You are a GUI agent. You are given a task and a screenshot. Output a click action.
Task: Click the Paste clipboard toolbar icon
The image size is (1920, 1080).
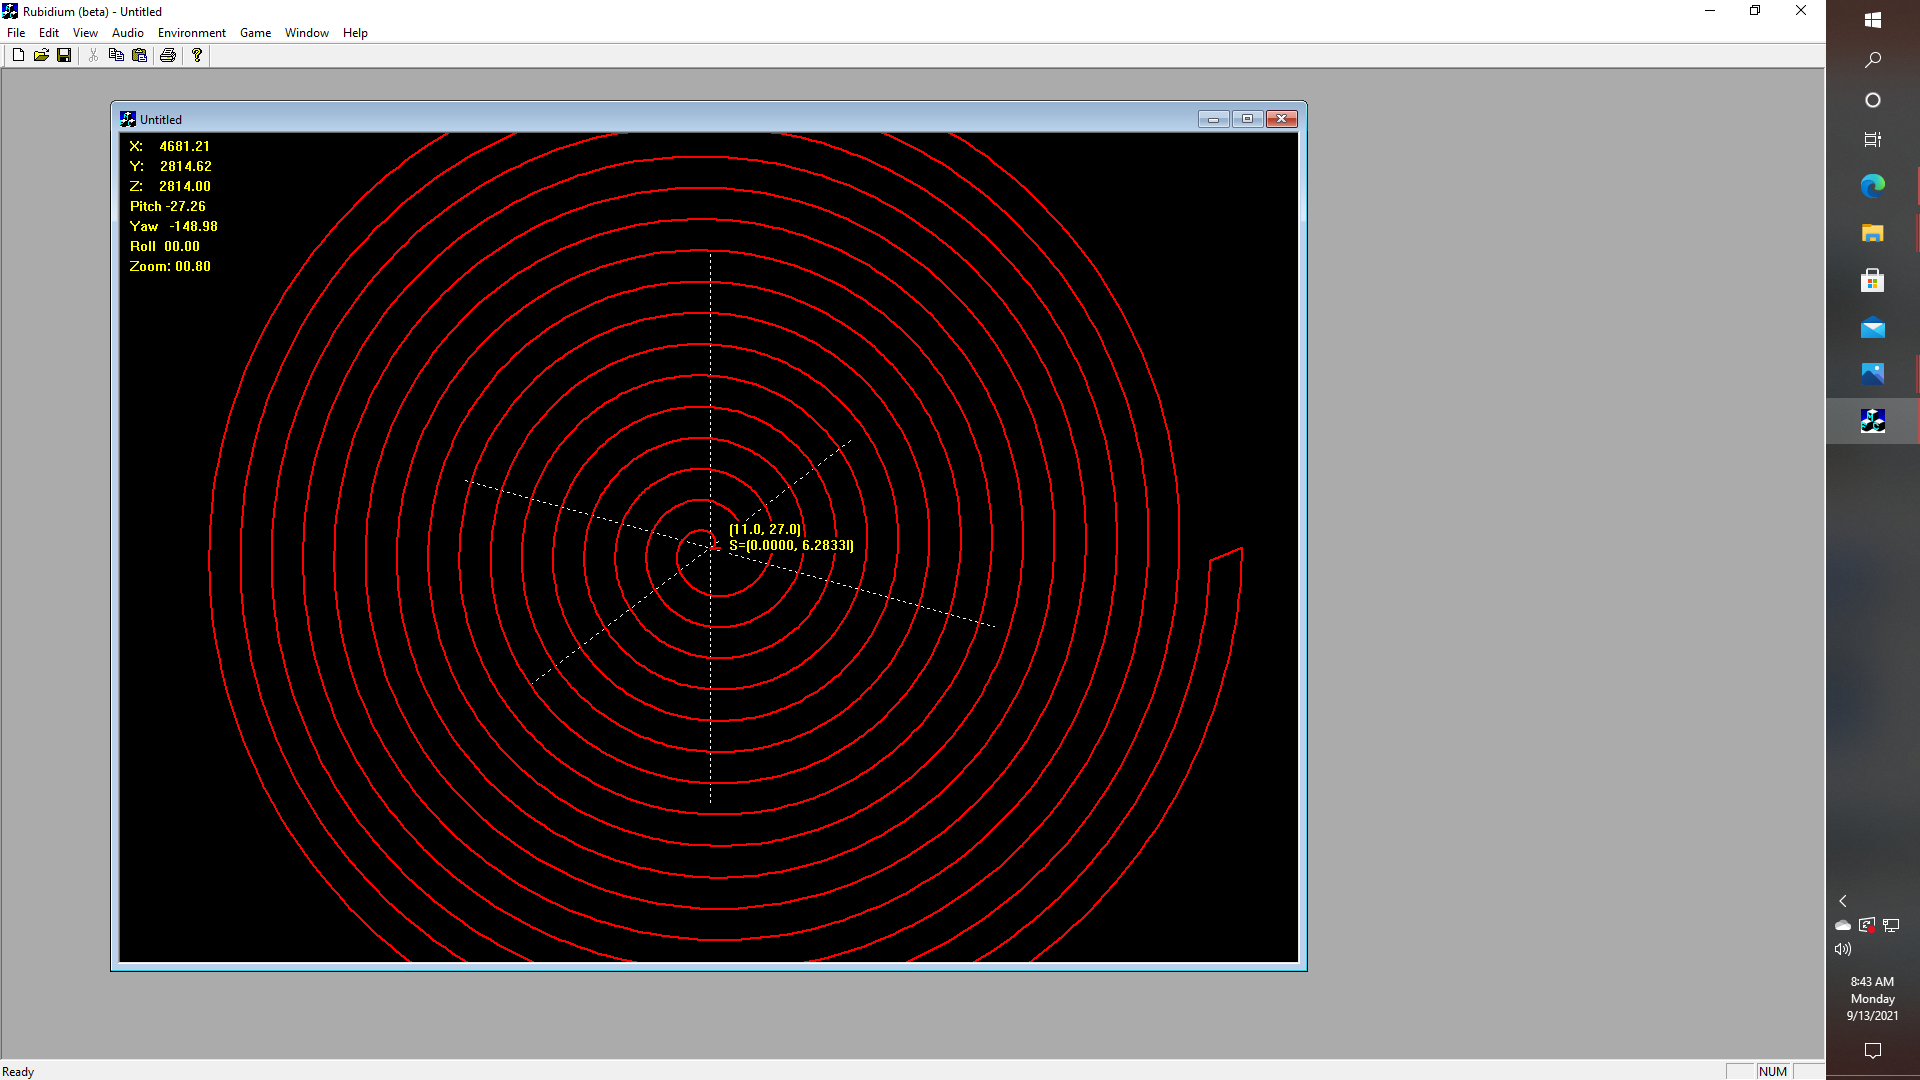[140, 55]
